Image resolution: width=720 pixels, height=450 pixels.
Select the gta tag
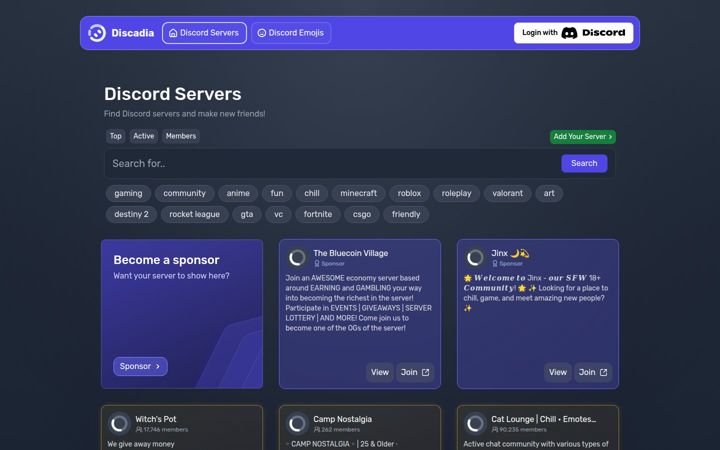[247, 214]
